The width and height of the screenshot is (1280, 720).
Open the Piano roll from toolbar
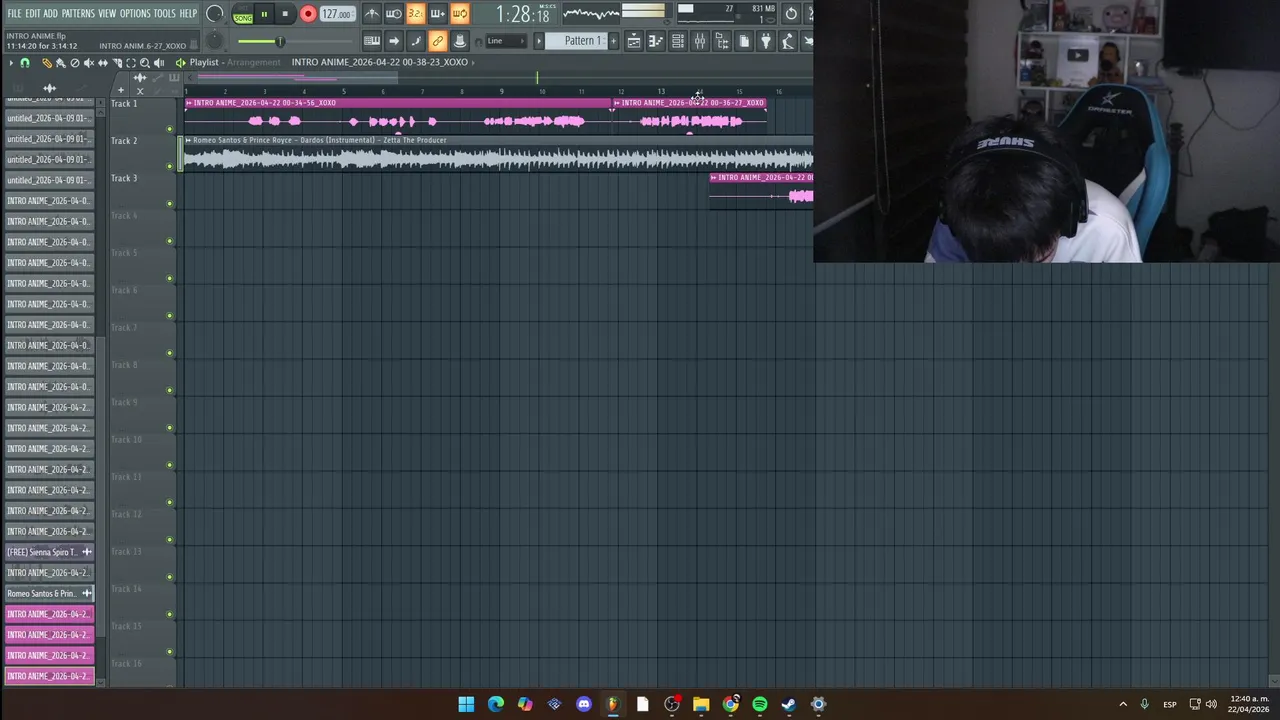(x=656, y=41)
